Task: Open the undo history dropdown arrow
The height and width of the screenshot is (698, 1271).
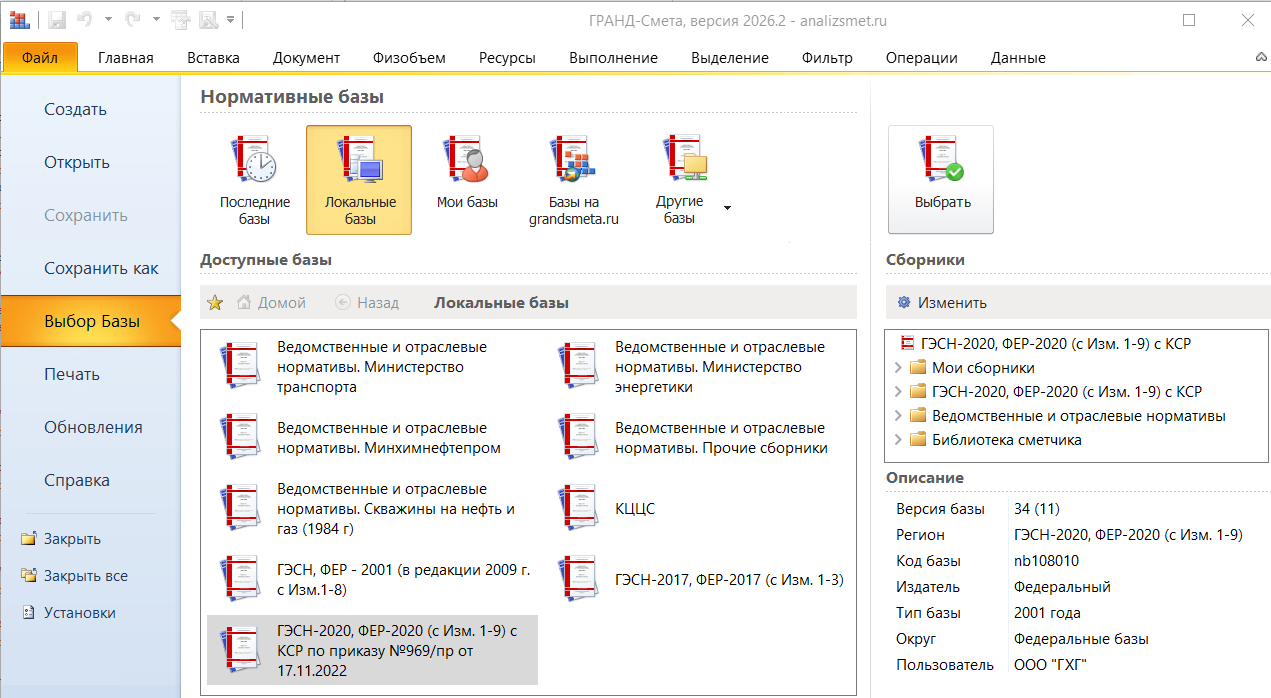Action: 108,19
